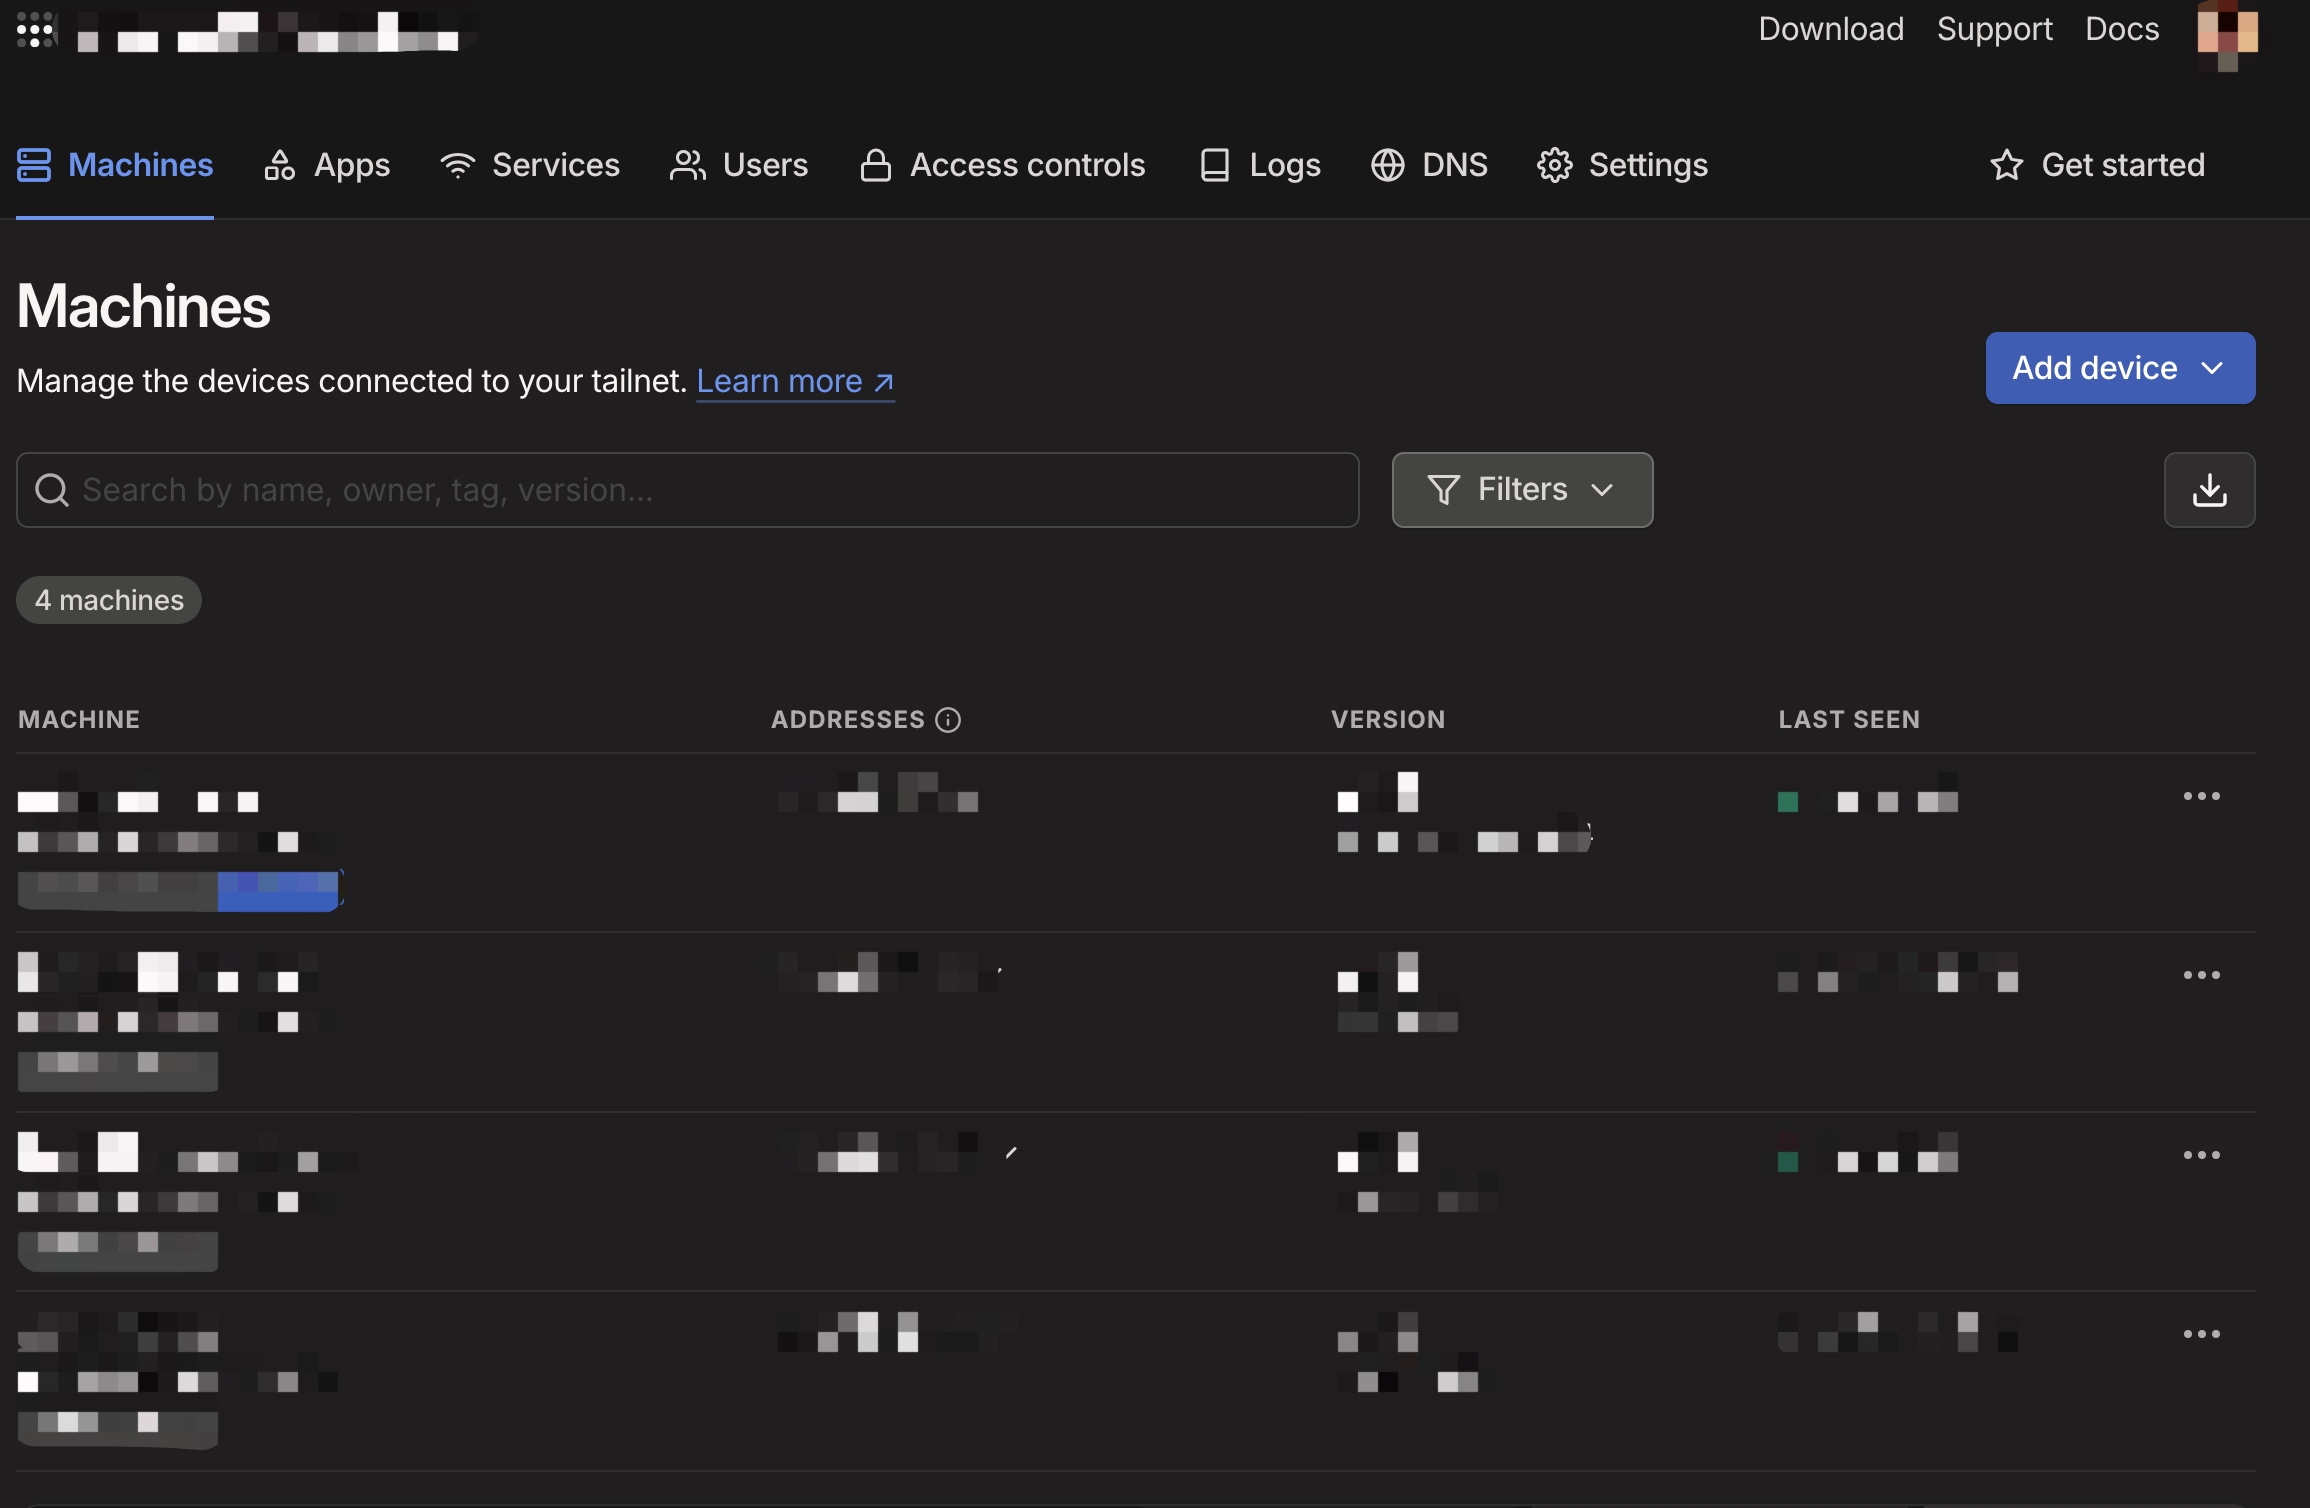
Task: Open second machine's three-dot menu
Action: pos(2201,975)
